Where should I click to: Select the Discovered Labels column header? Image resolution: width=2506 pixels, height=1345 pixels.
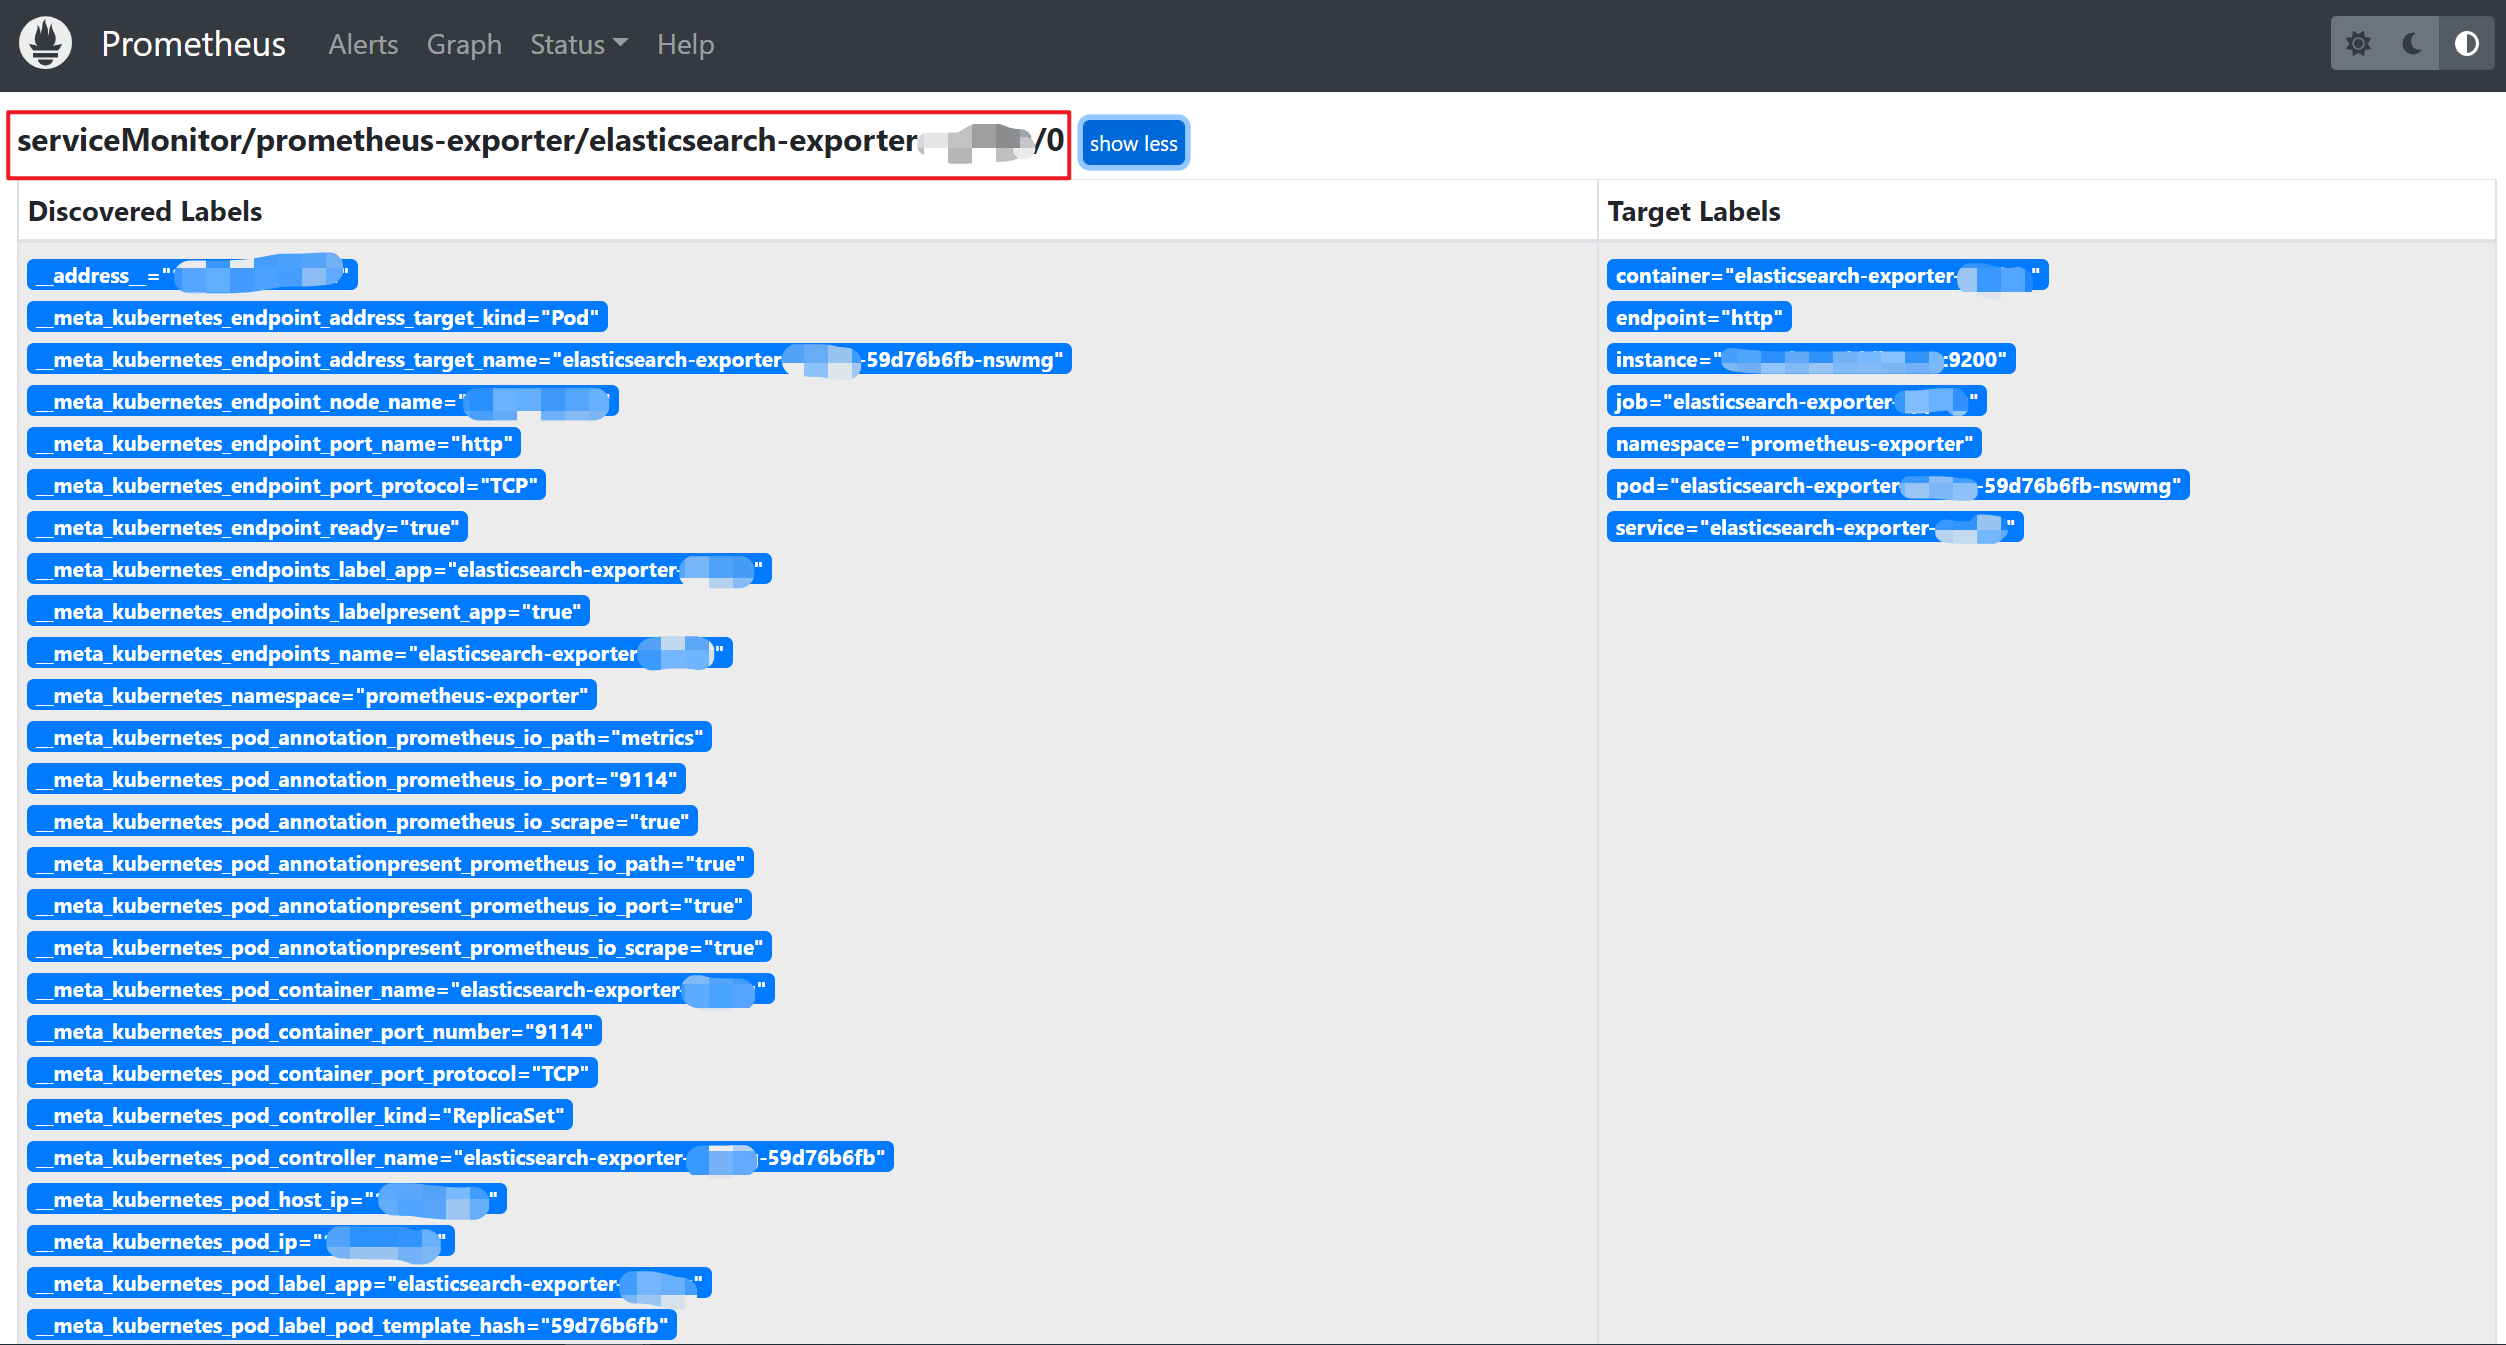145,211
